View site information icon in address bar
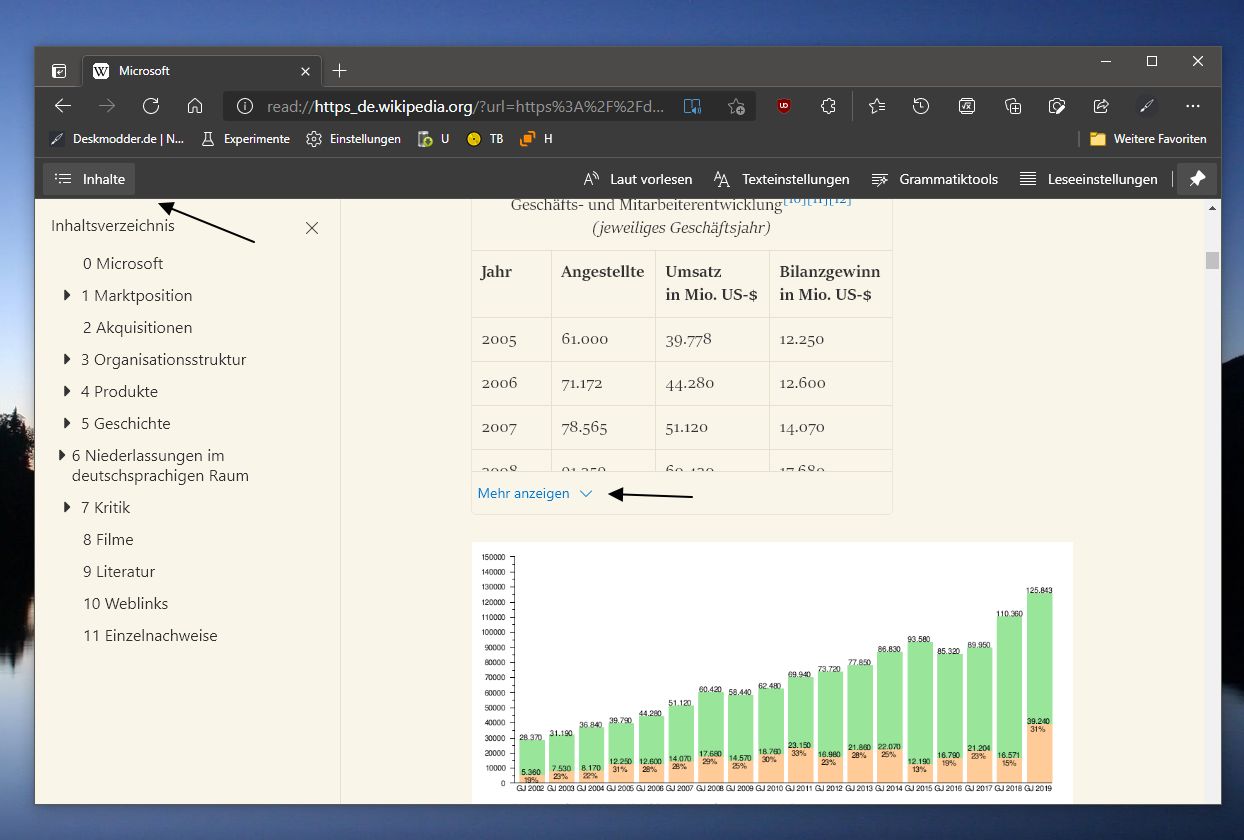Image resolution: width=1244 pixels, height=840 pixels. coord(245,106)
